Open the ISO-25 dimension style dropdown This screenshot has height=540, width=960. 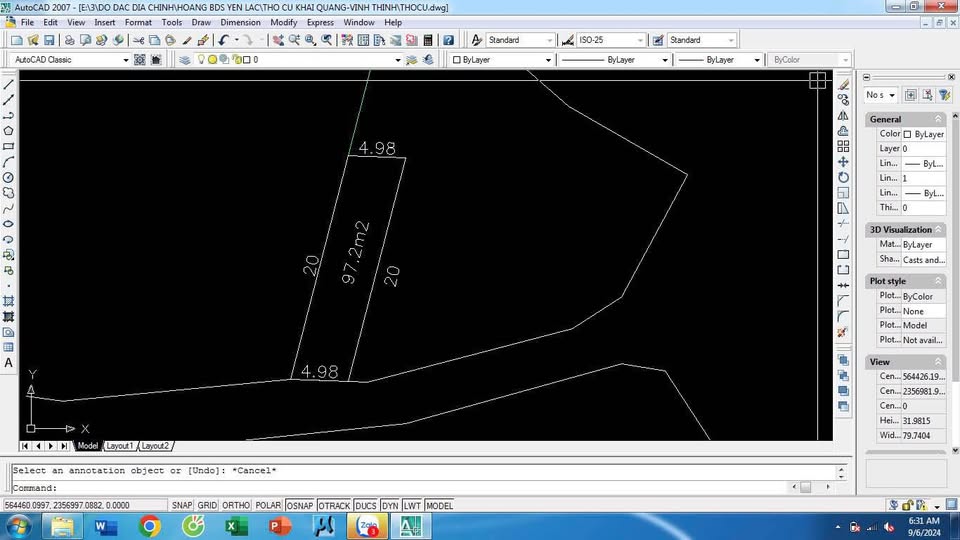640,40
